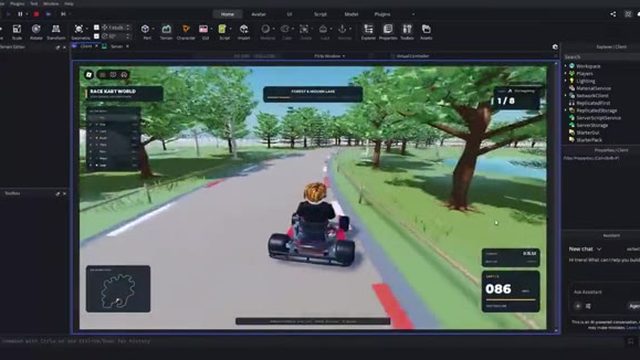Open the GUI insert tool
Viewport: 640px width, 360px height.
coord(204,32)
